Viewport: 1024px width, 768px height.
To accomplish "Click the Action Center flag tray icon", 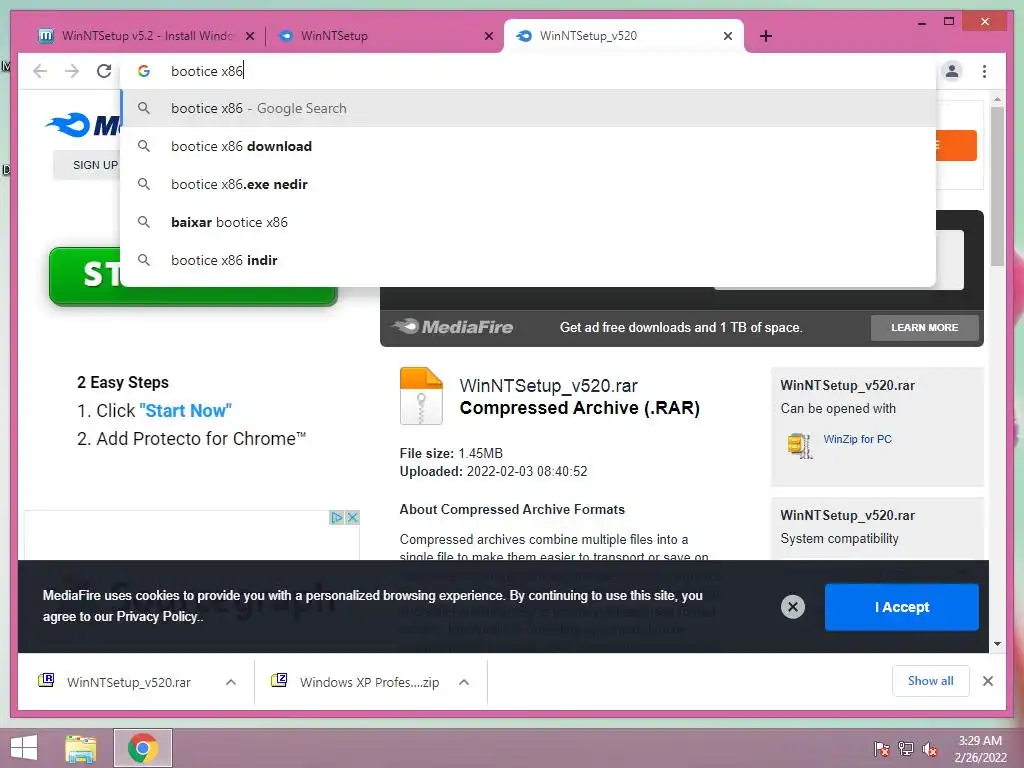I will click(881, 749).
